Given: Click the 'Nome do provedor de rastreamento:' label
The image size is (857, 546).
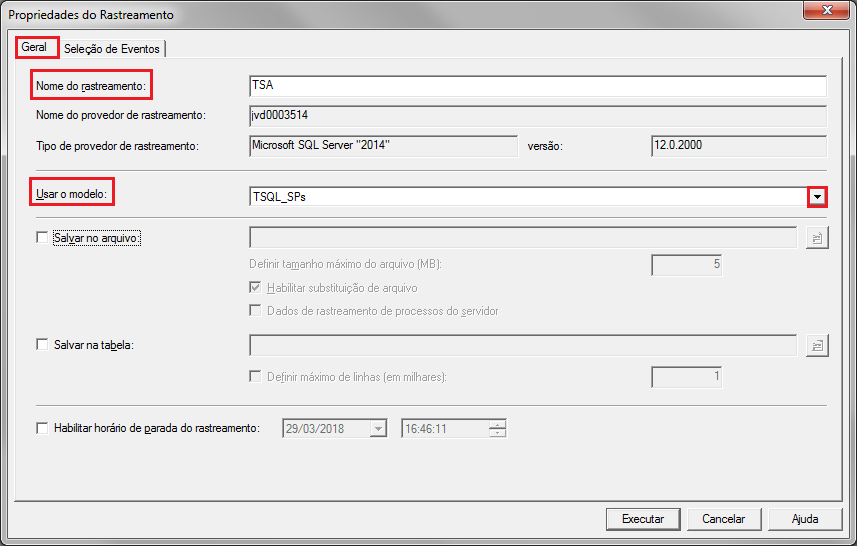Looking at the screenshot, I should (121, 115).
